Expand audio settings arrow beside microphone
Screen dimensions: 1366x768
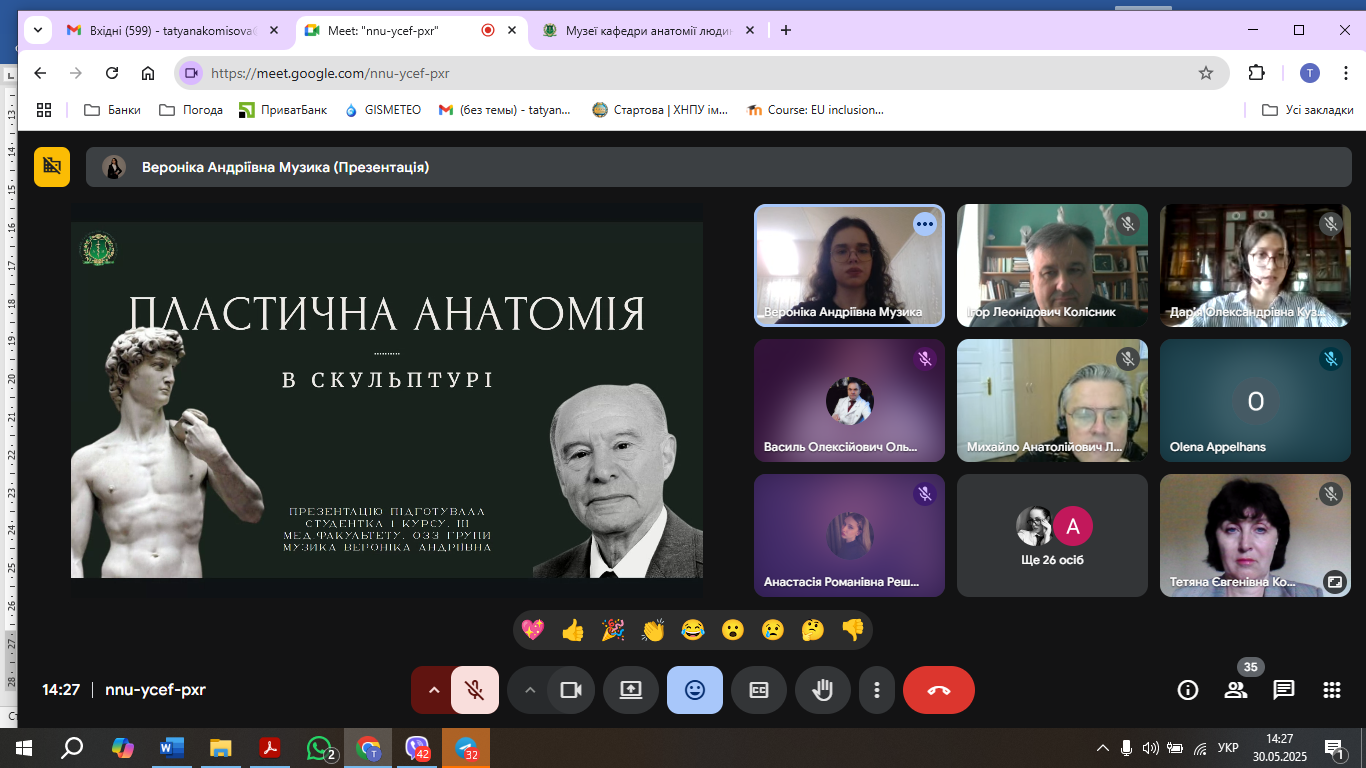tap(433, 690)
